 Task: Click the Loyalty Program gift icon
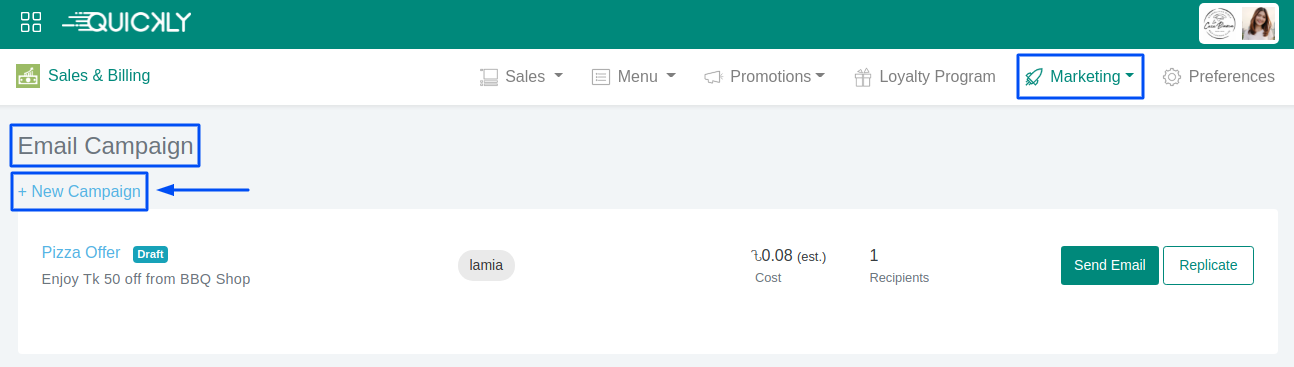pos(863,77)
